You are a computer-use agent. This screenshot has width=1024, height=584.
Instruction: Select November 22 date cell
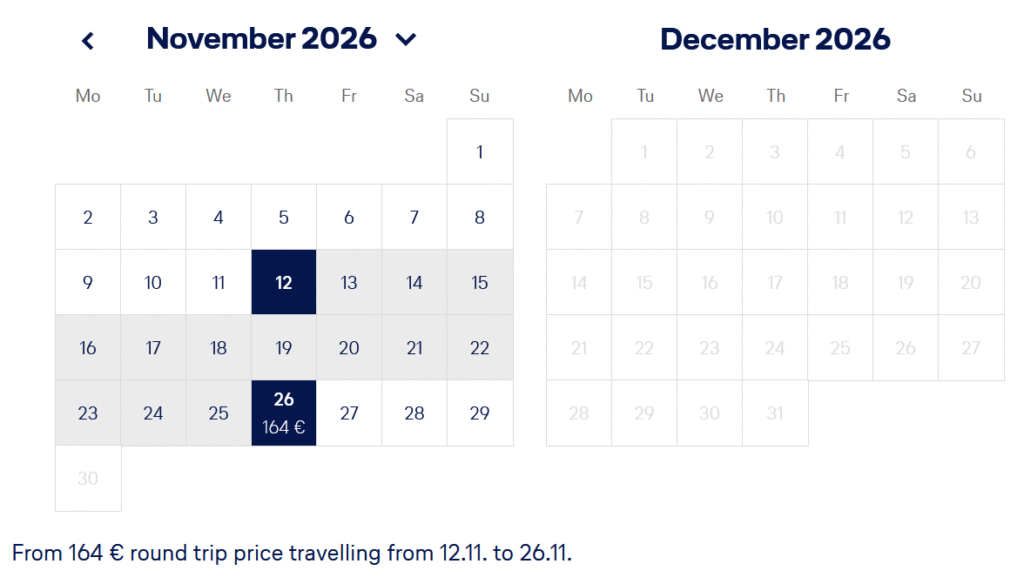tap(480, 347)
